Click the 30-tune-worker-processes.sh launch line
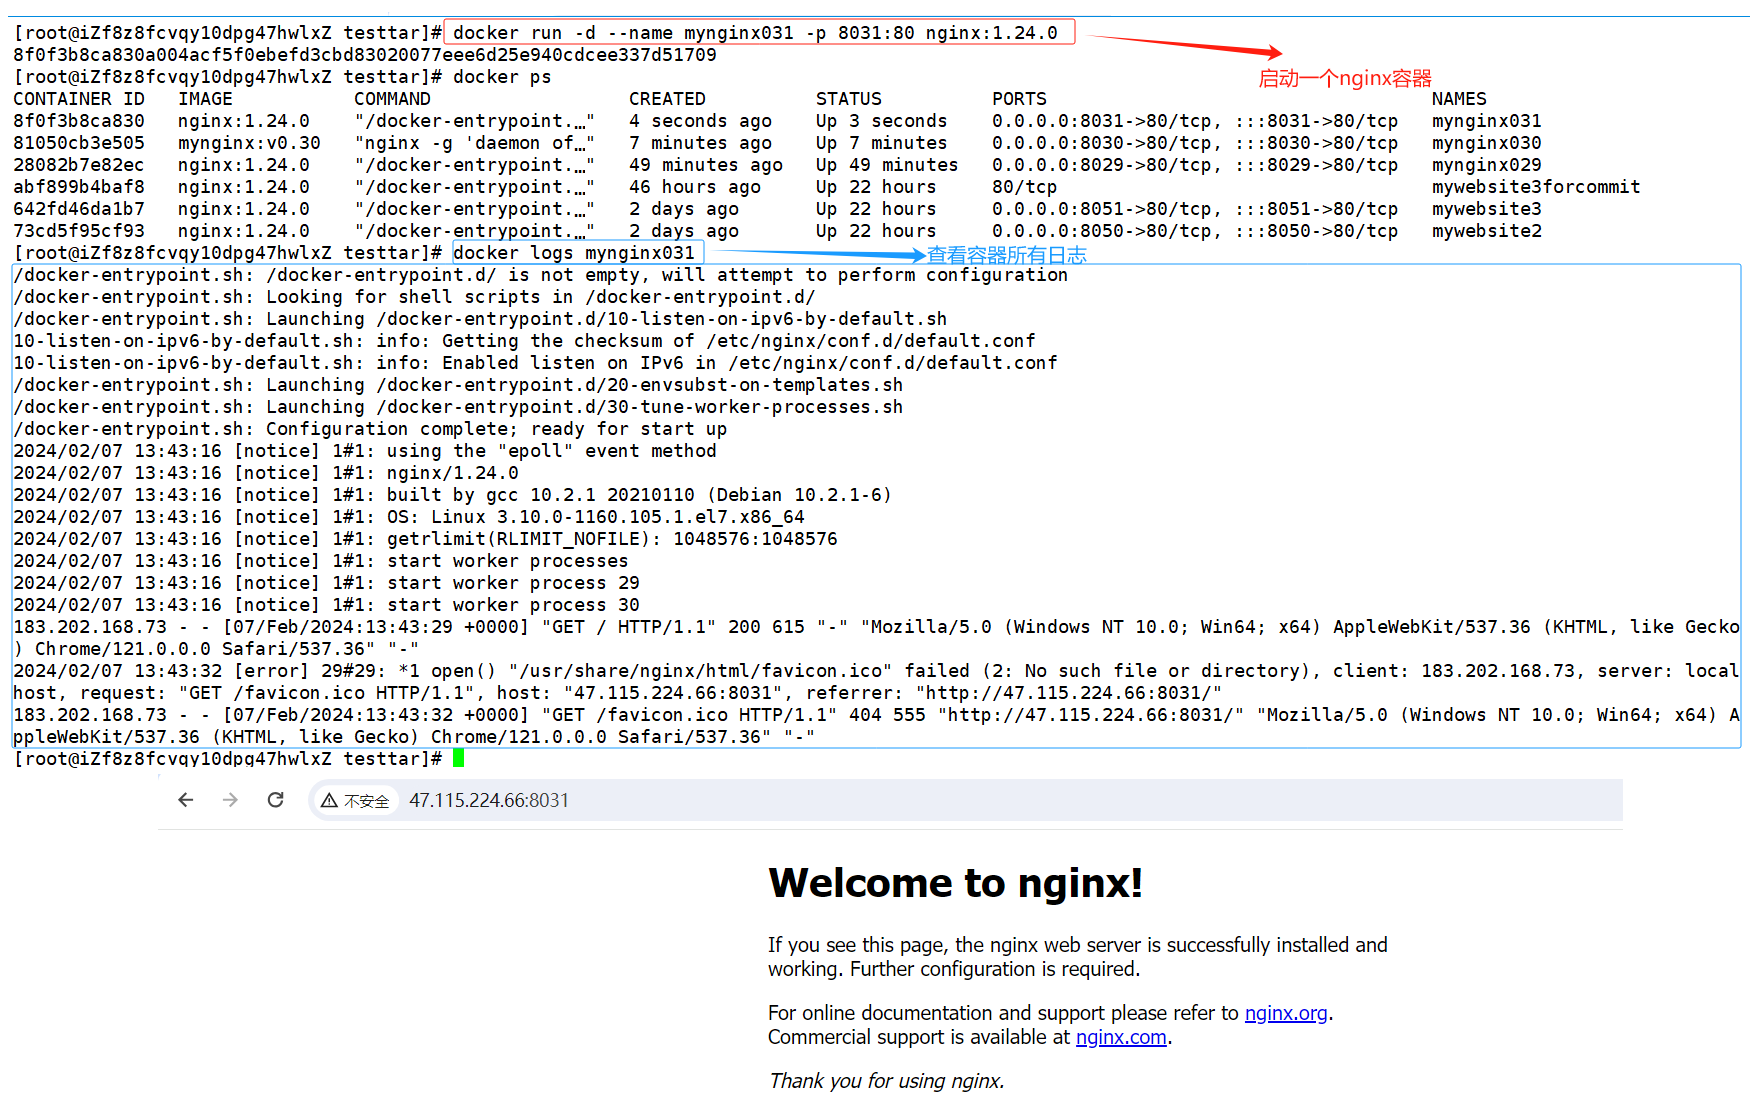Viewport: 1761px width, 1103px height. click(x=458, y=407)
